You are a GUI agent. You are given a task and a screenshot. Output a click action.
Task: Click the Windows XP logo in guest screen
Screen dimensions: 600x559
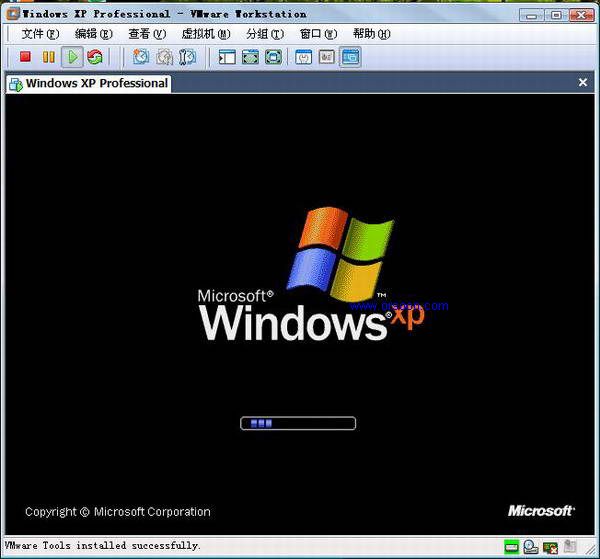[311, 274]
